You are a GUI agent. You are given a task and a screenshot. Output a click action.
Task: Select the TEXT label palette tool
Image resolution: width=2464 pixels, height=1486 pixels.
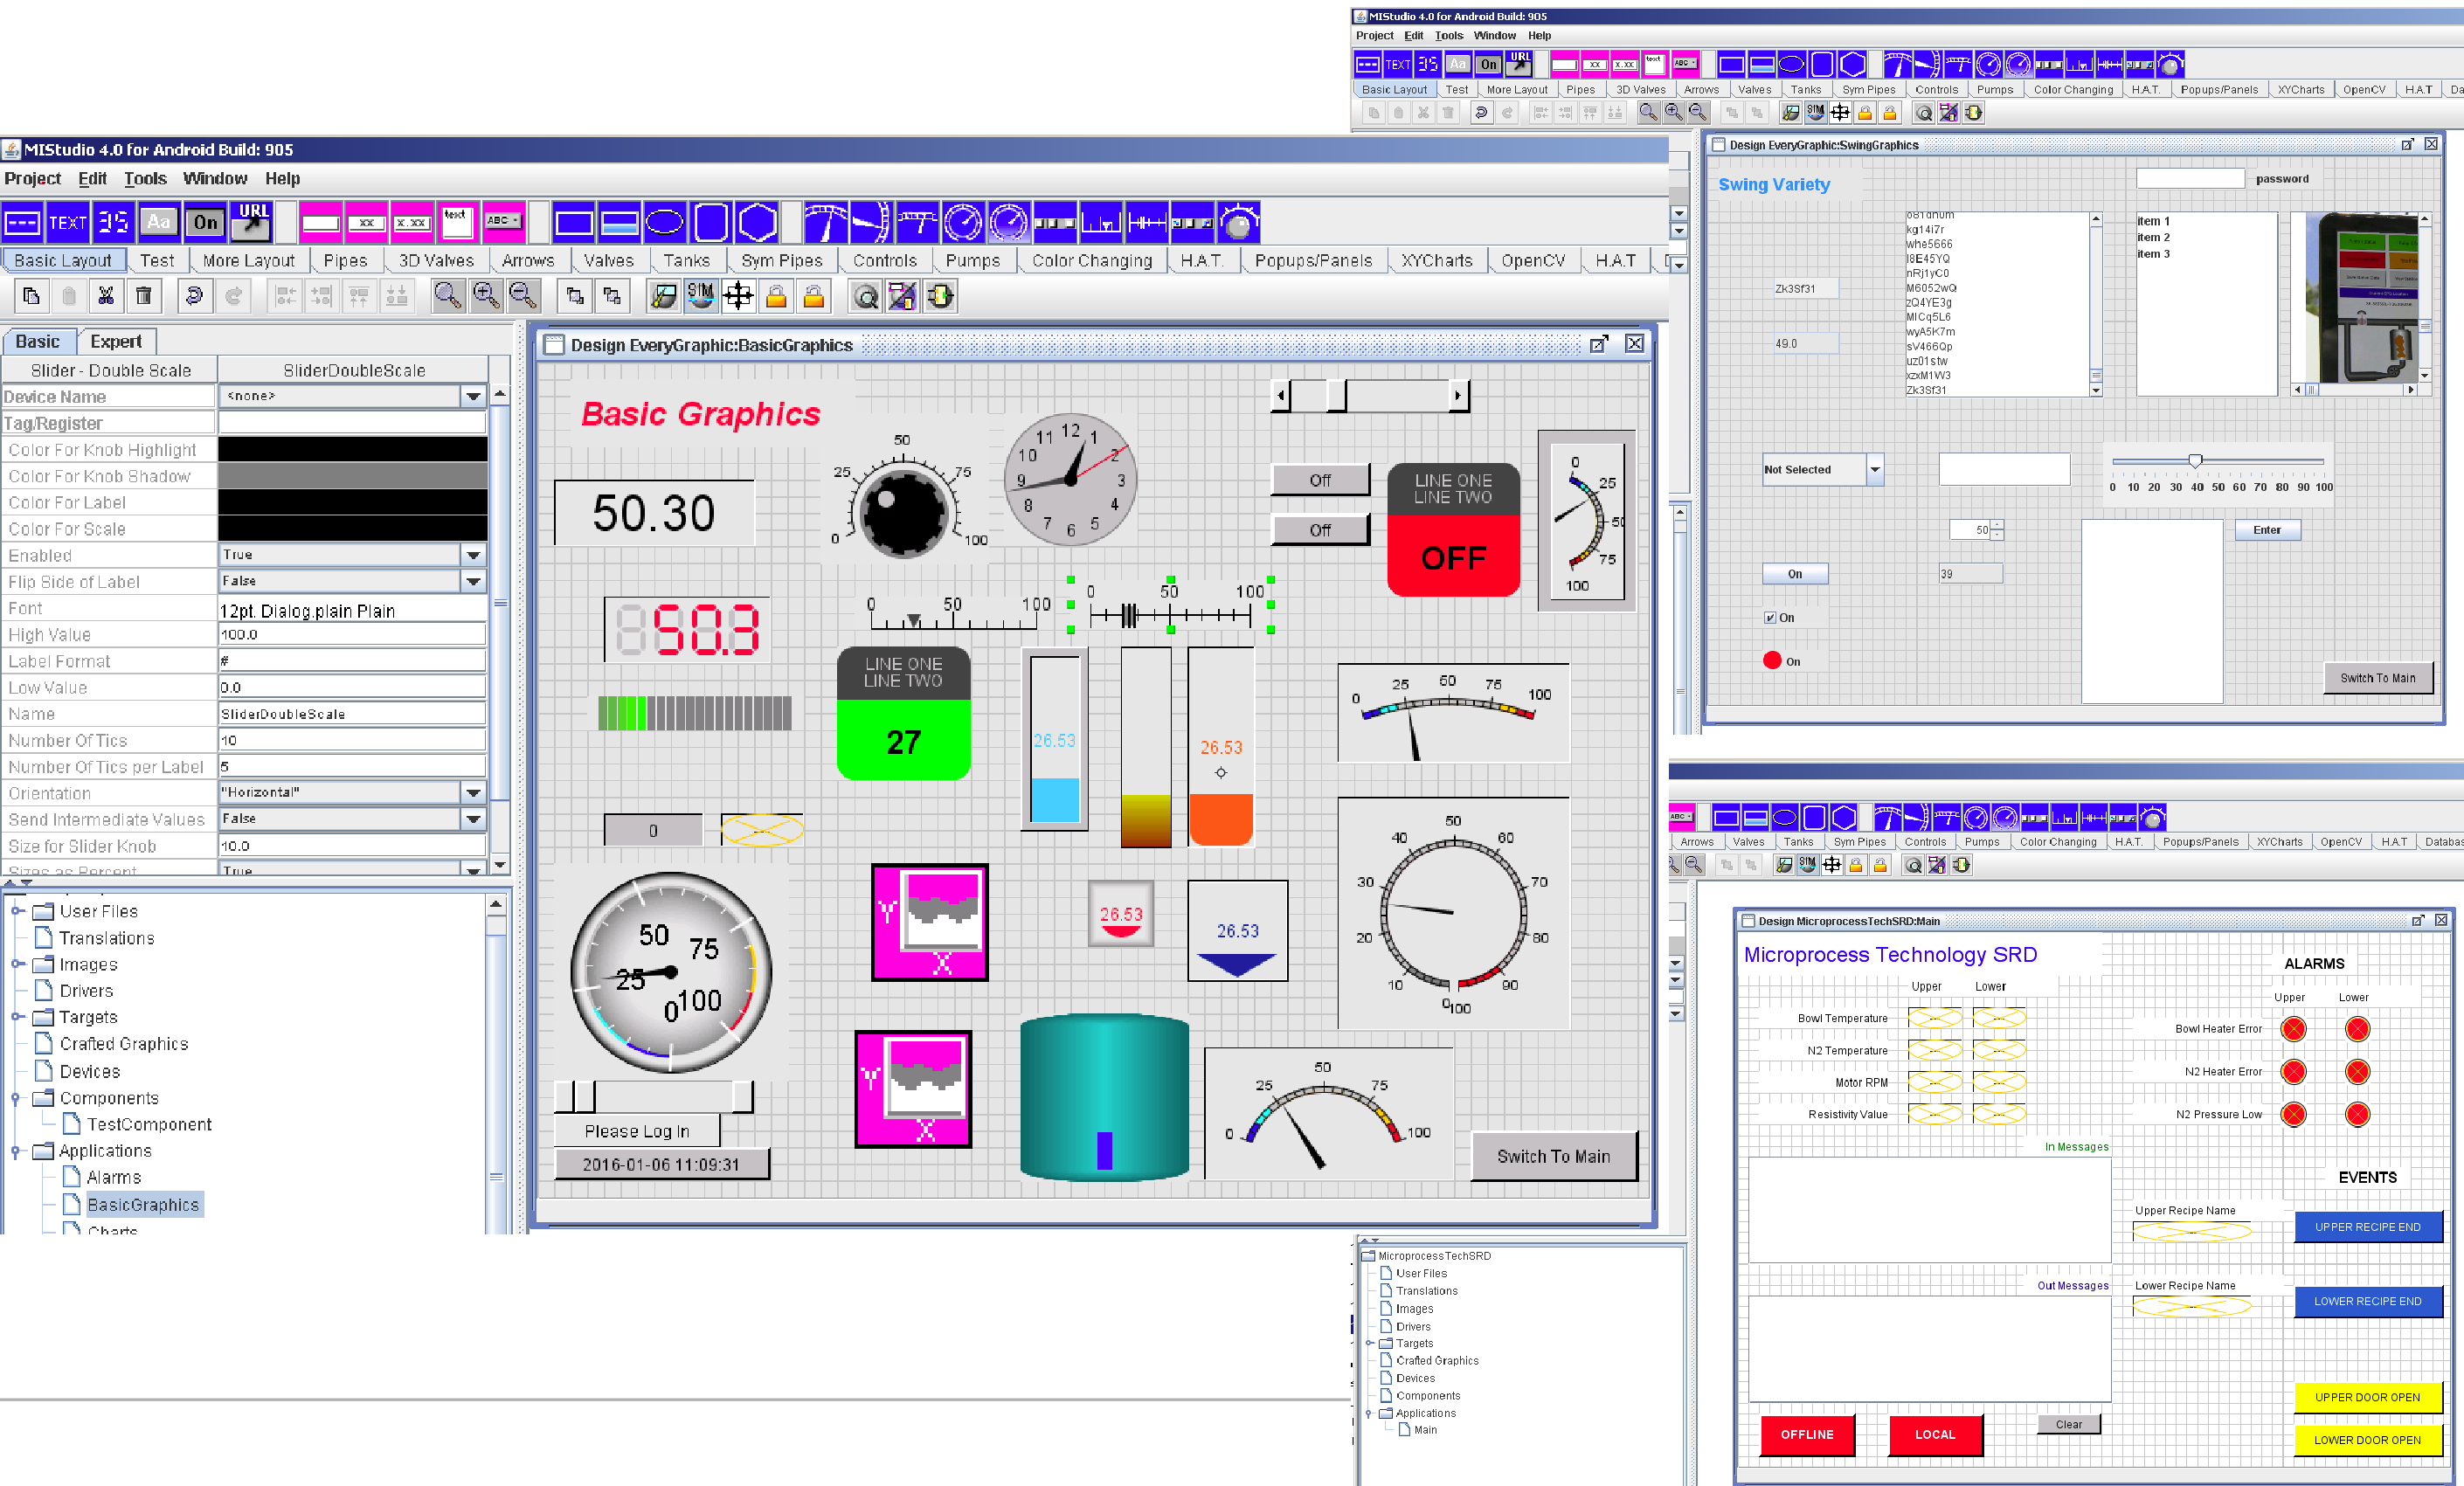[x=67, y=222]
